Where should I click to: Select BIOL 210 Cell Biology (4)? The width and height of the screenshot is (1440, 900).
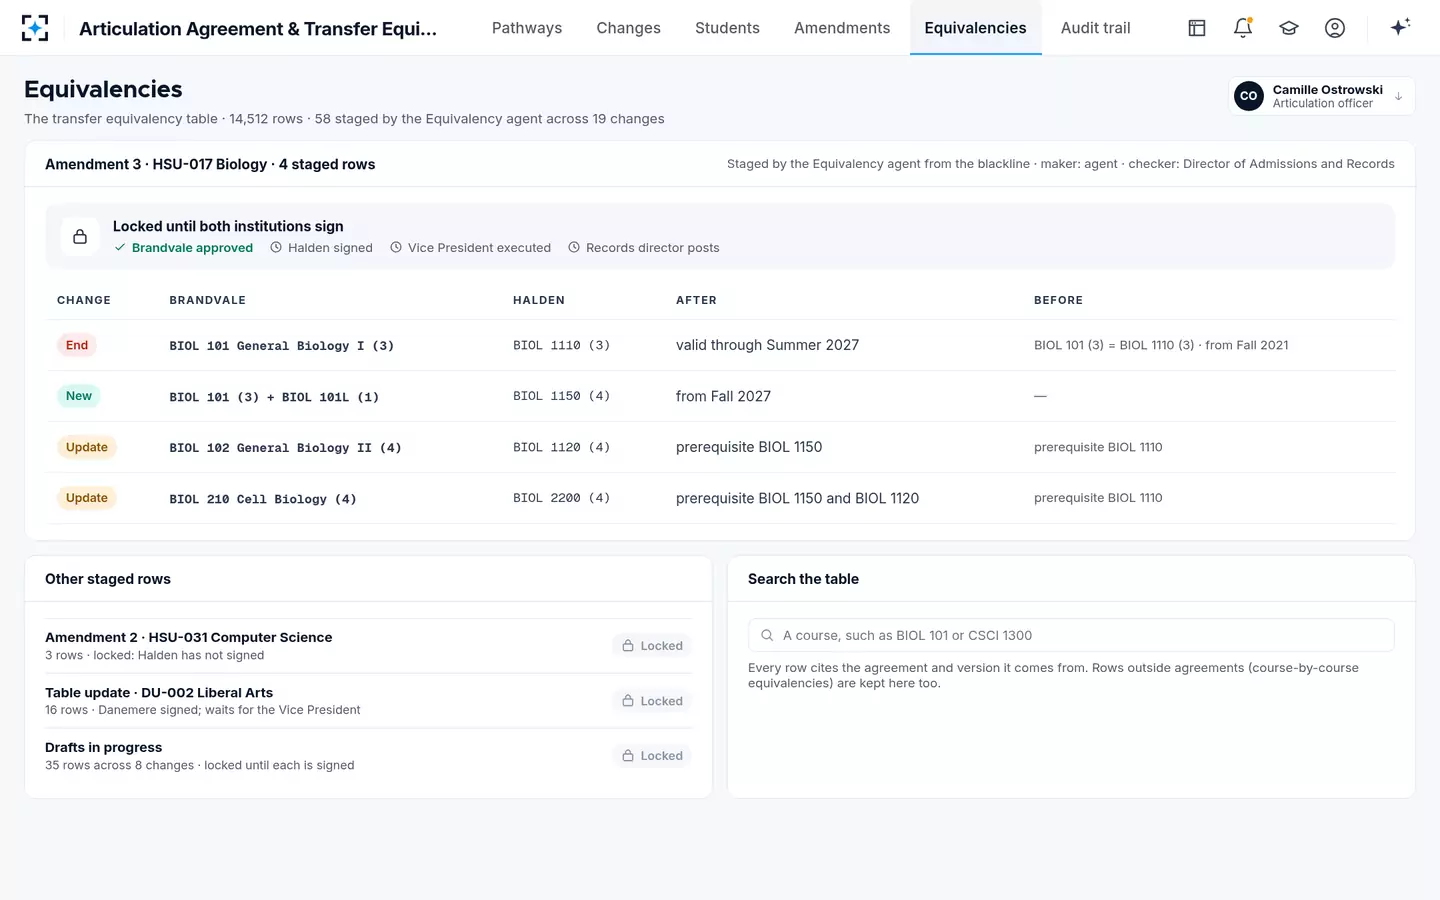pyautogui.click(x=263, y=499)
